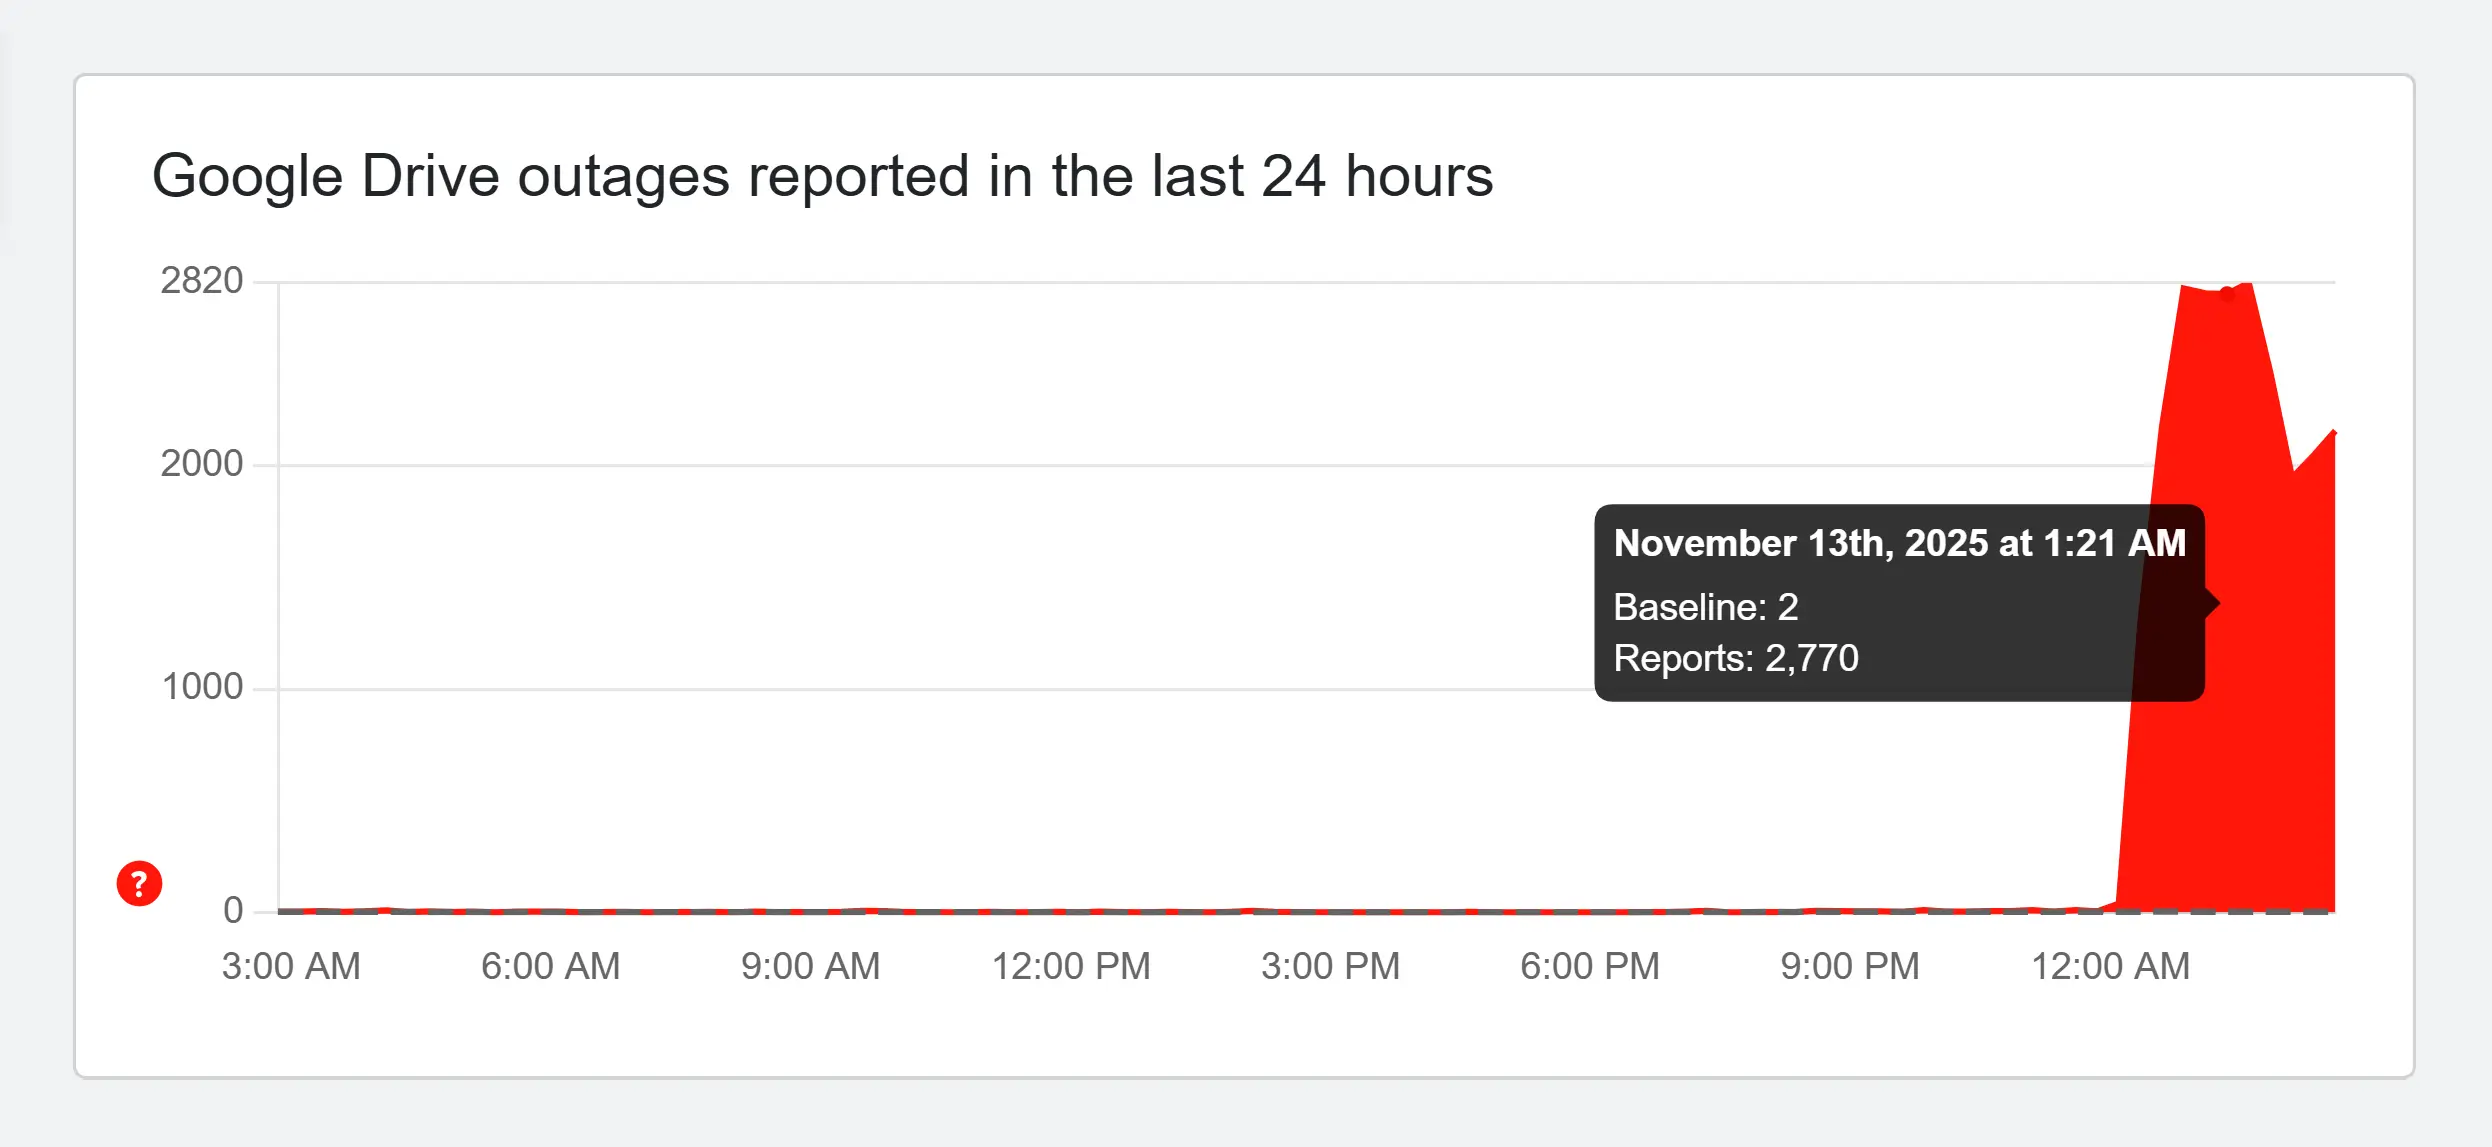Click the red question mark help icon

point(139,884)
